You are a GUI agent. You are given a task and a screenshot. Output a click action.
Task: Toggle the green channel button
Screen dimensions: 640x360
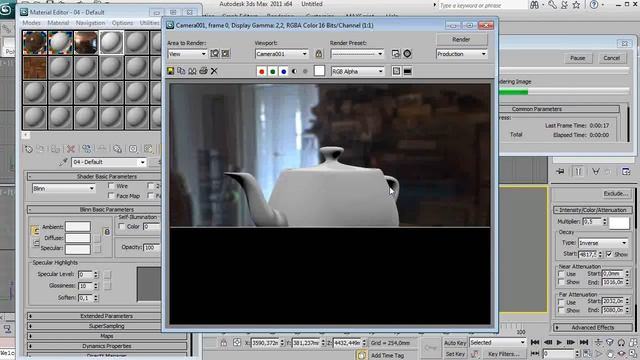[273, 71]
